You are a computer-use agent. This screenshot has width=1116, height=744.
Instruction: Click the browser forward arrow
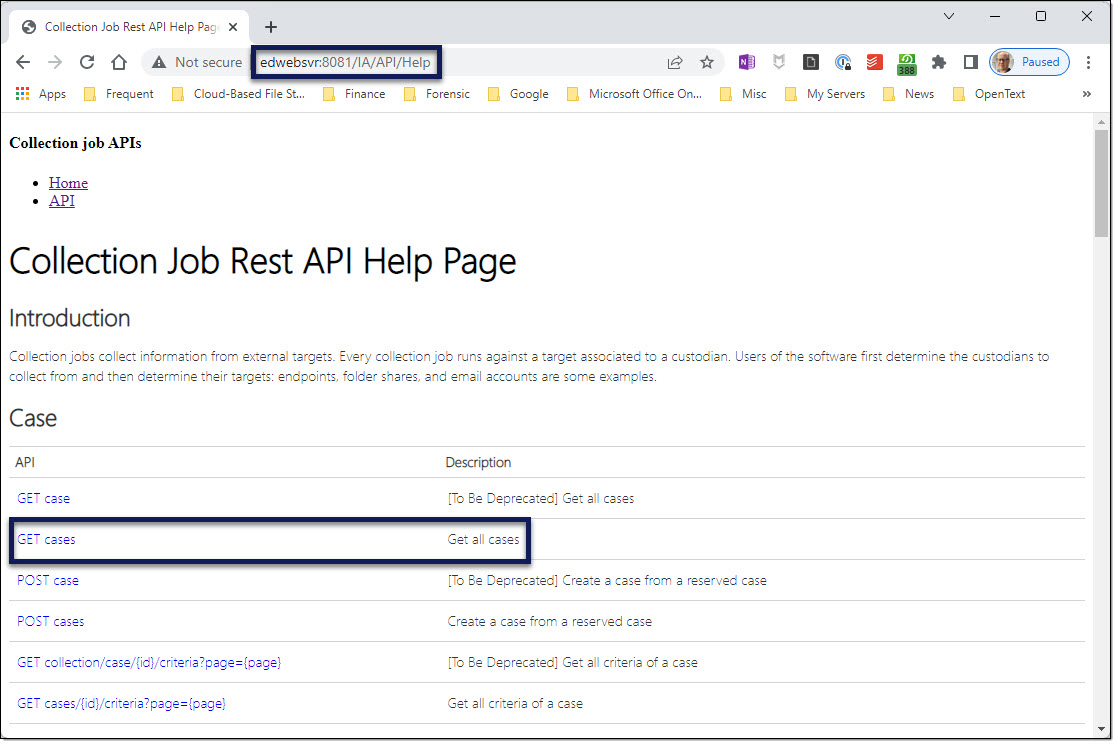[55, 63]
